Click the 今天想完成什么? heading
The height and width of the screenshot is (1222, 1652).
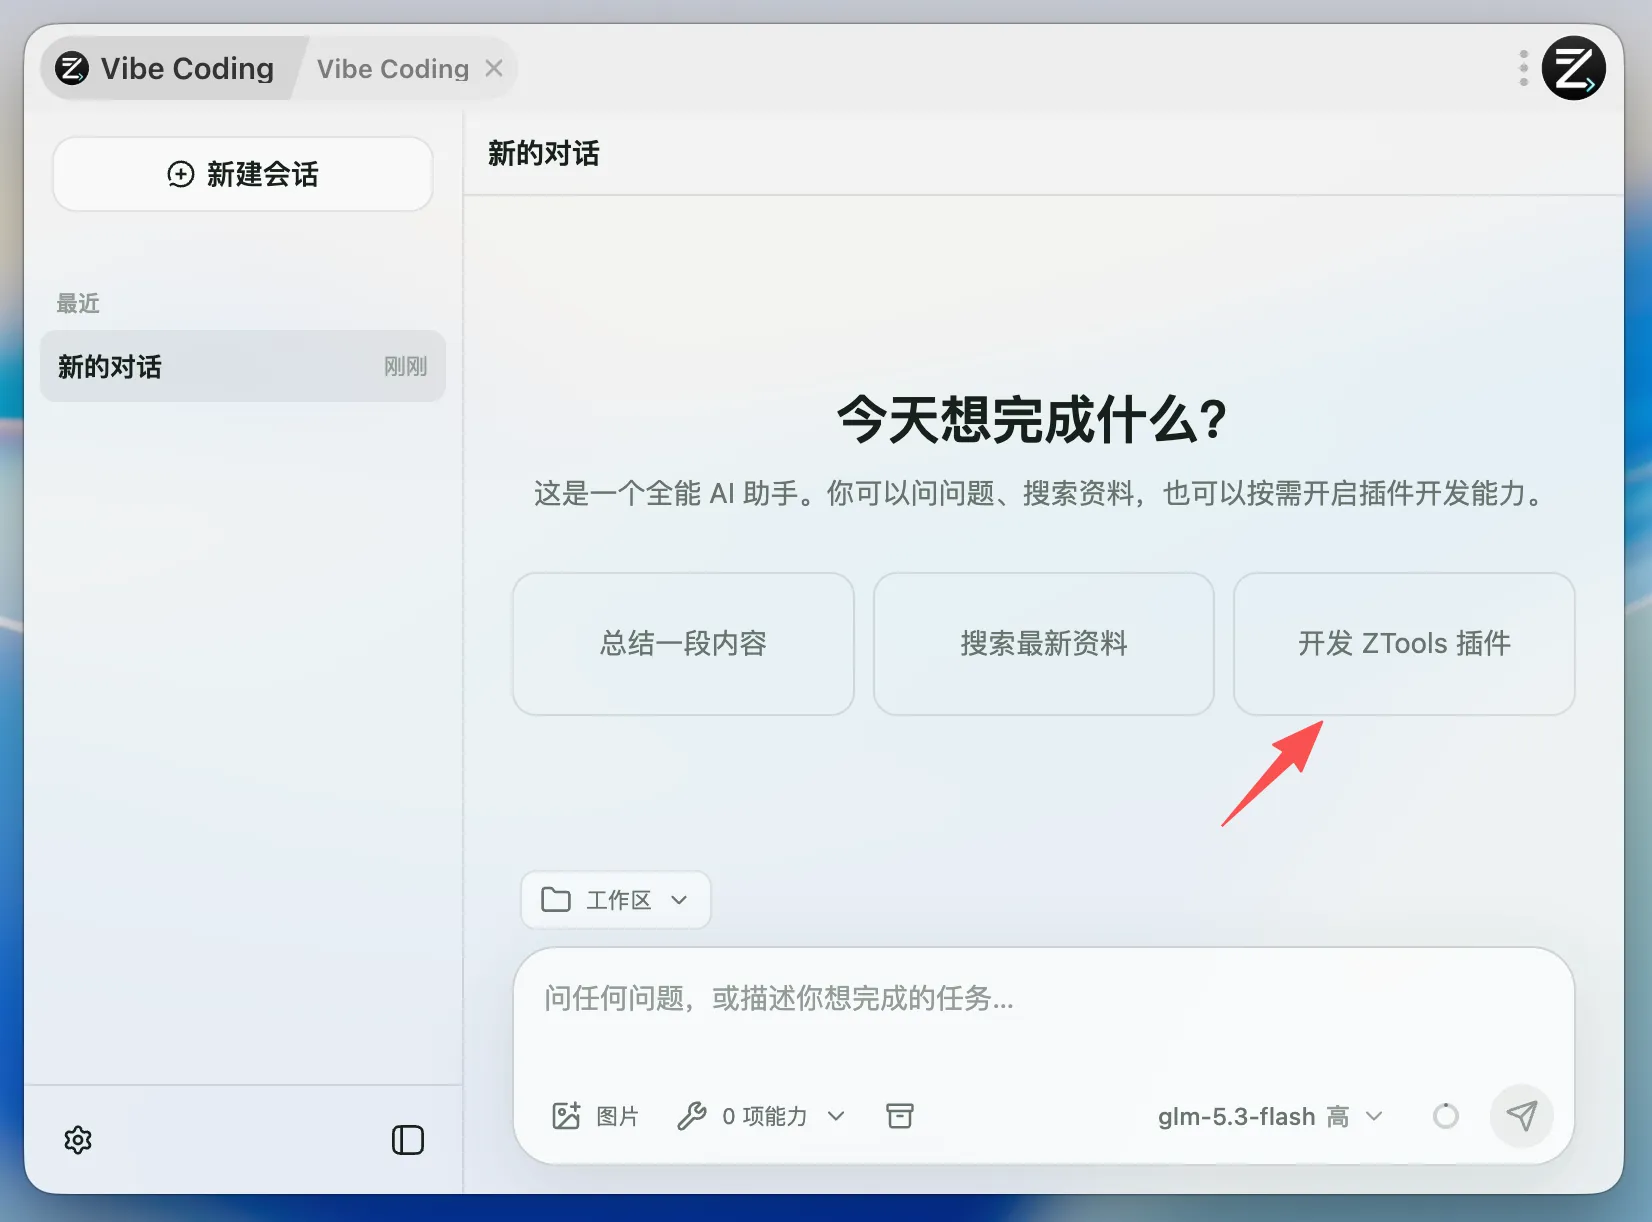[x=1032, y=419]
